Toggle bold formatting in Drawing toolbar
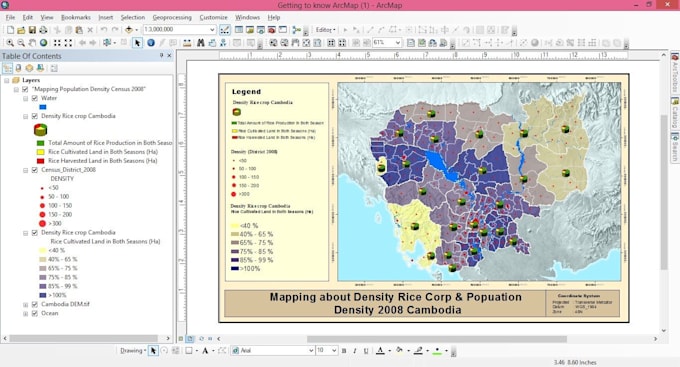 pyautogui.click(x=344, y=351)
